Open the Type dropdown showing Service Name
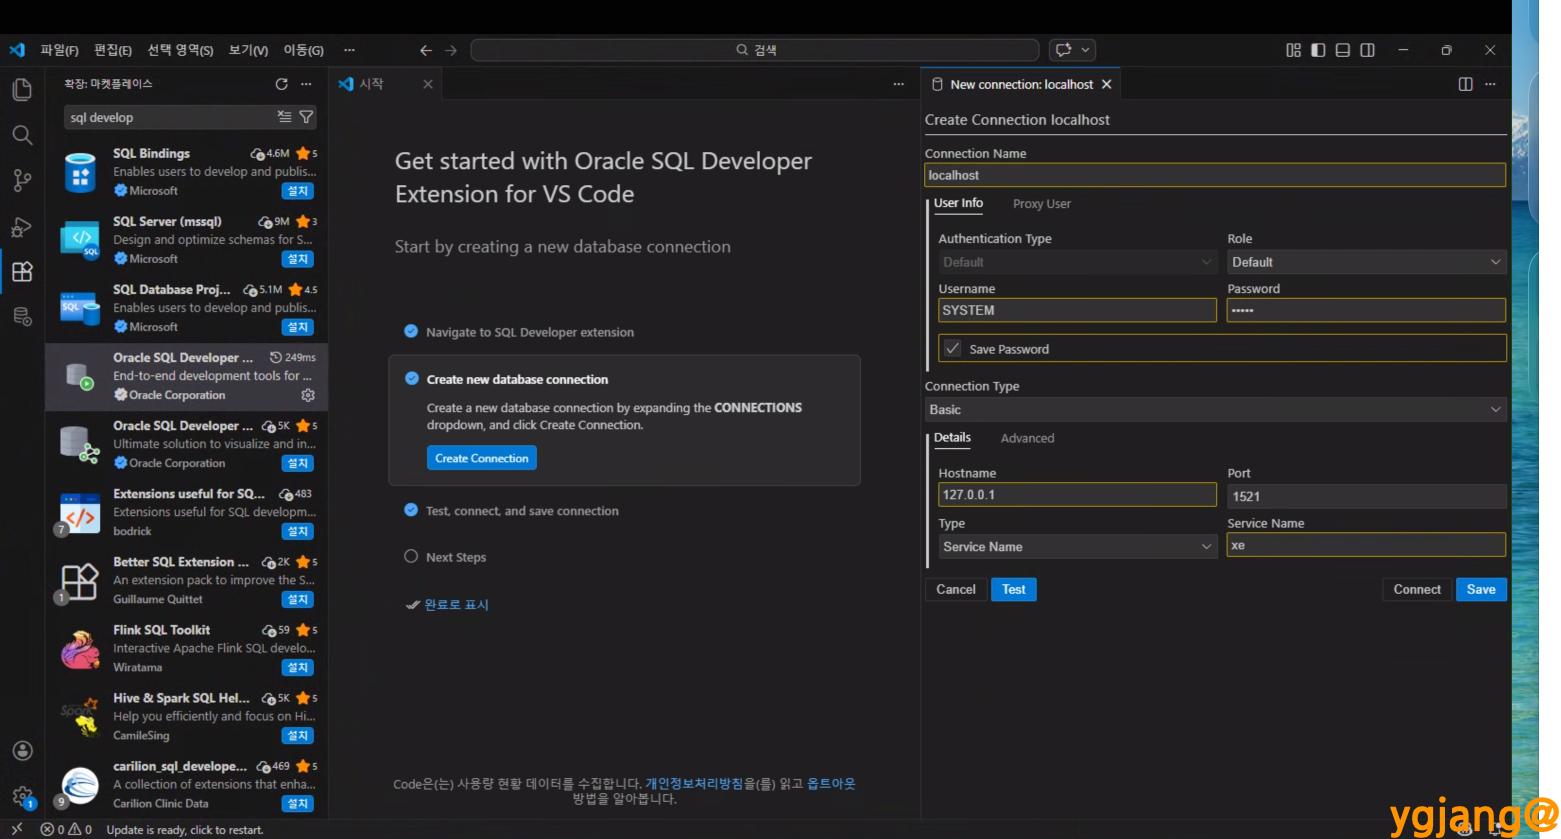The width and height of the screenshot is (1561, 839). (x=1077, y=546)
